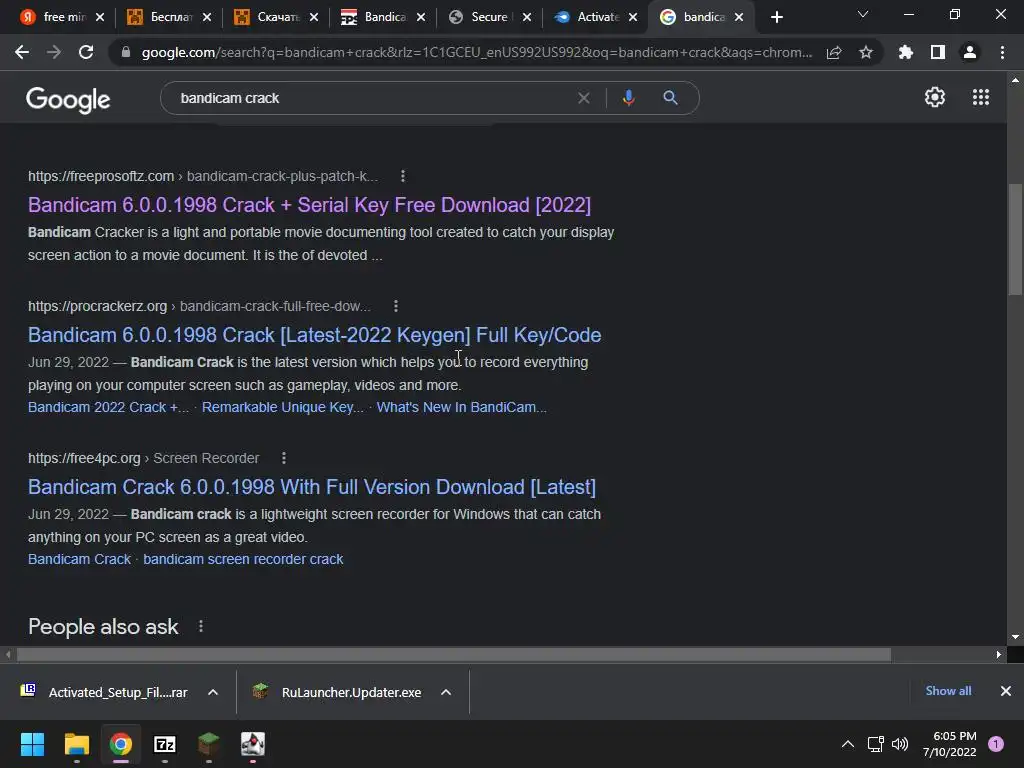Open File Explorer from the taskbar

(76, 744)
